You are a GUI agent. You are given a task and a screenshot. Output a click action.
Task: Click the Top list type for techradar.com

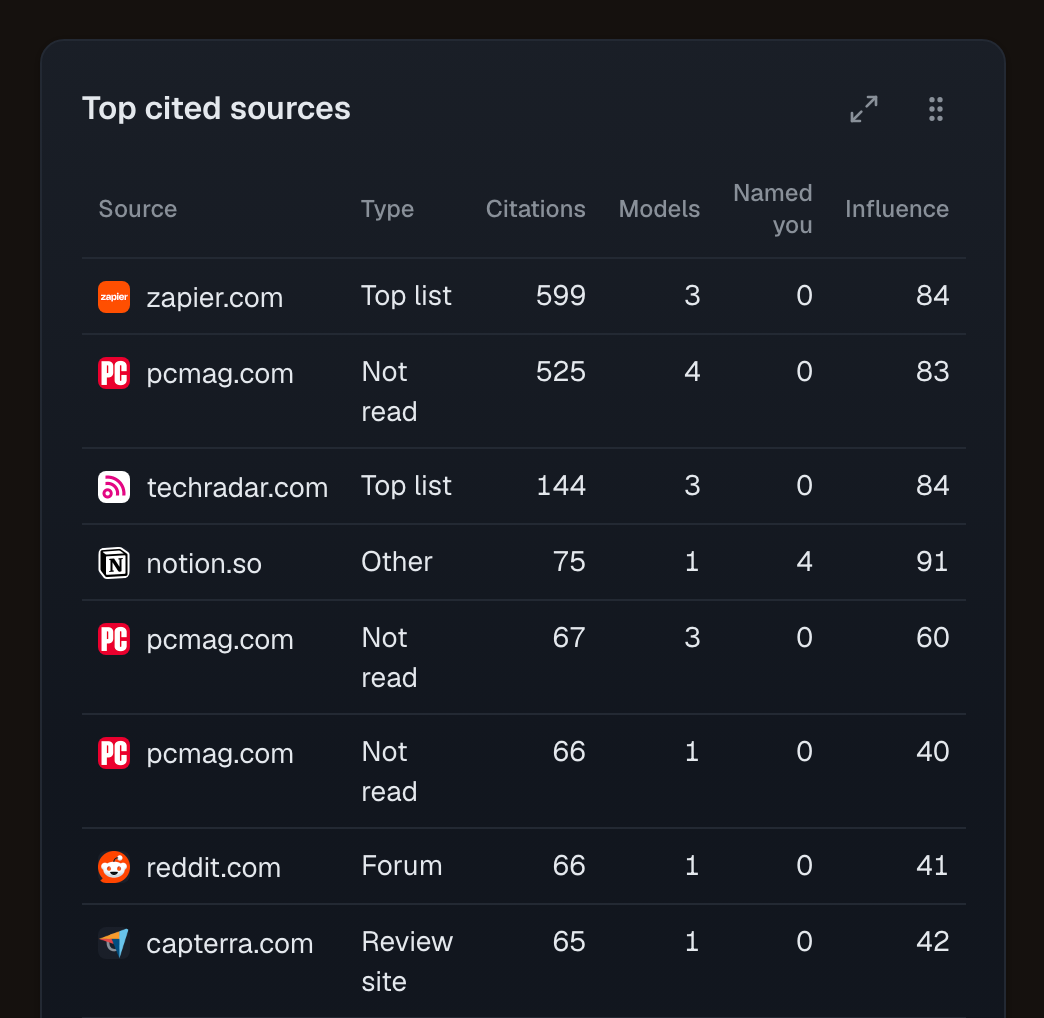pos(406,485)
